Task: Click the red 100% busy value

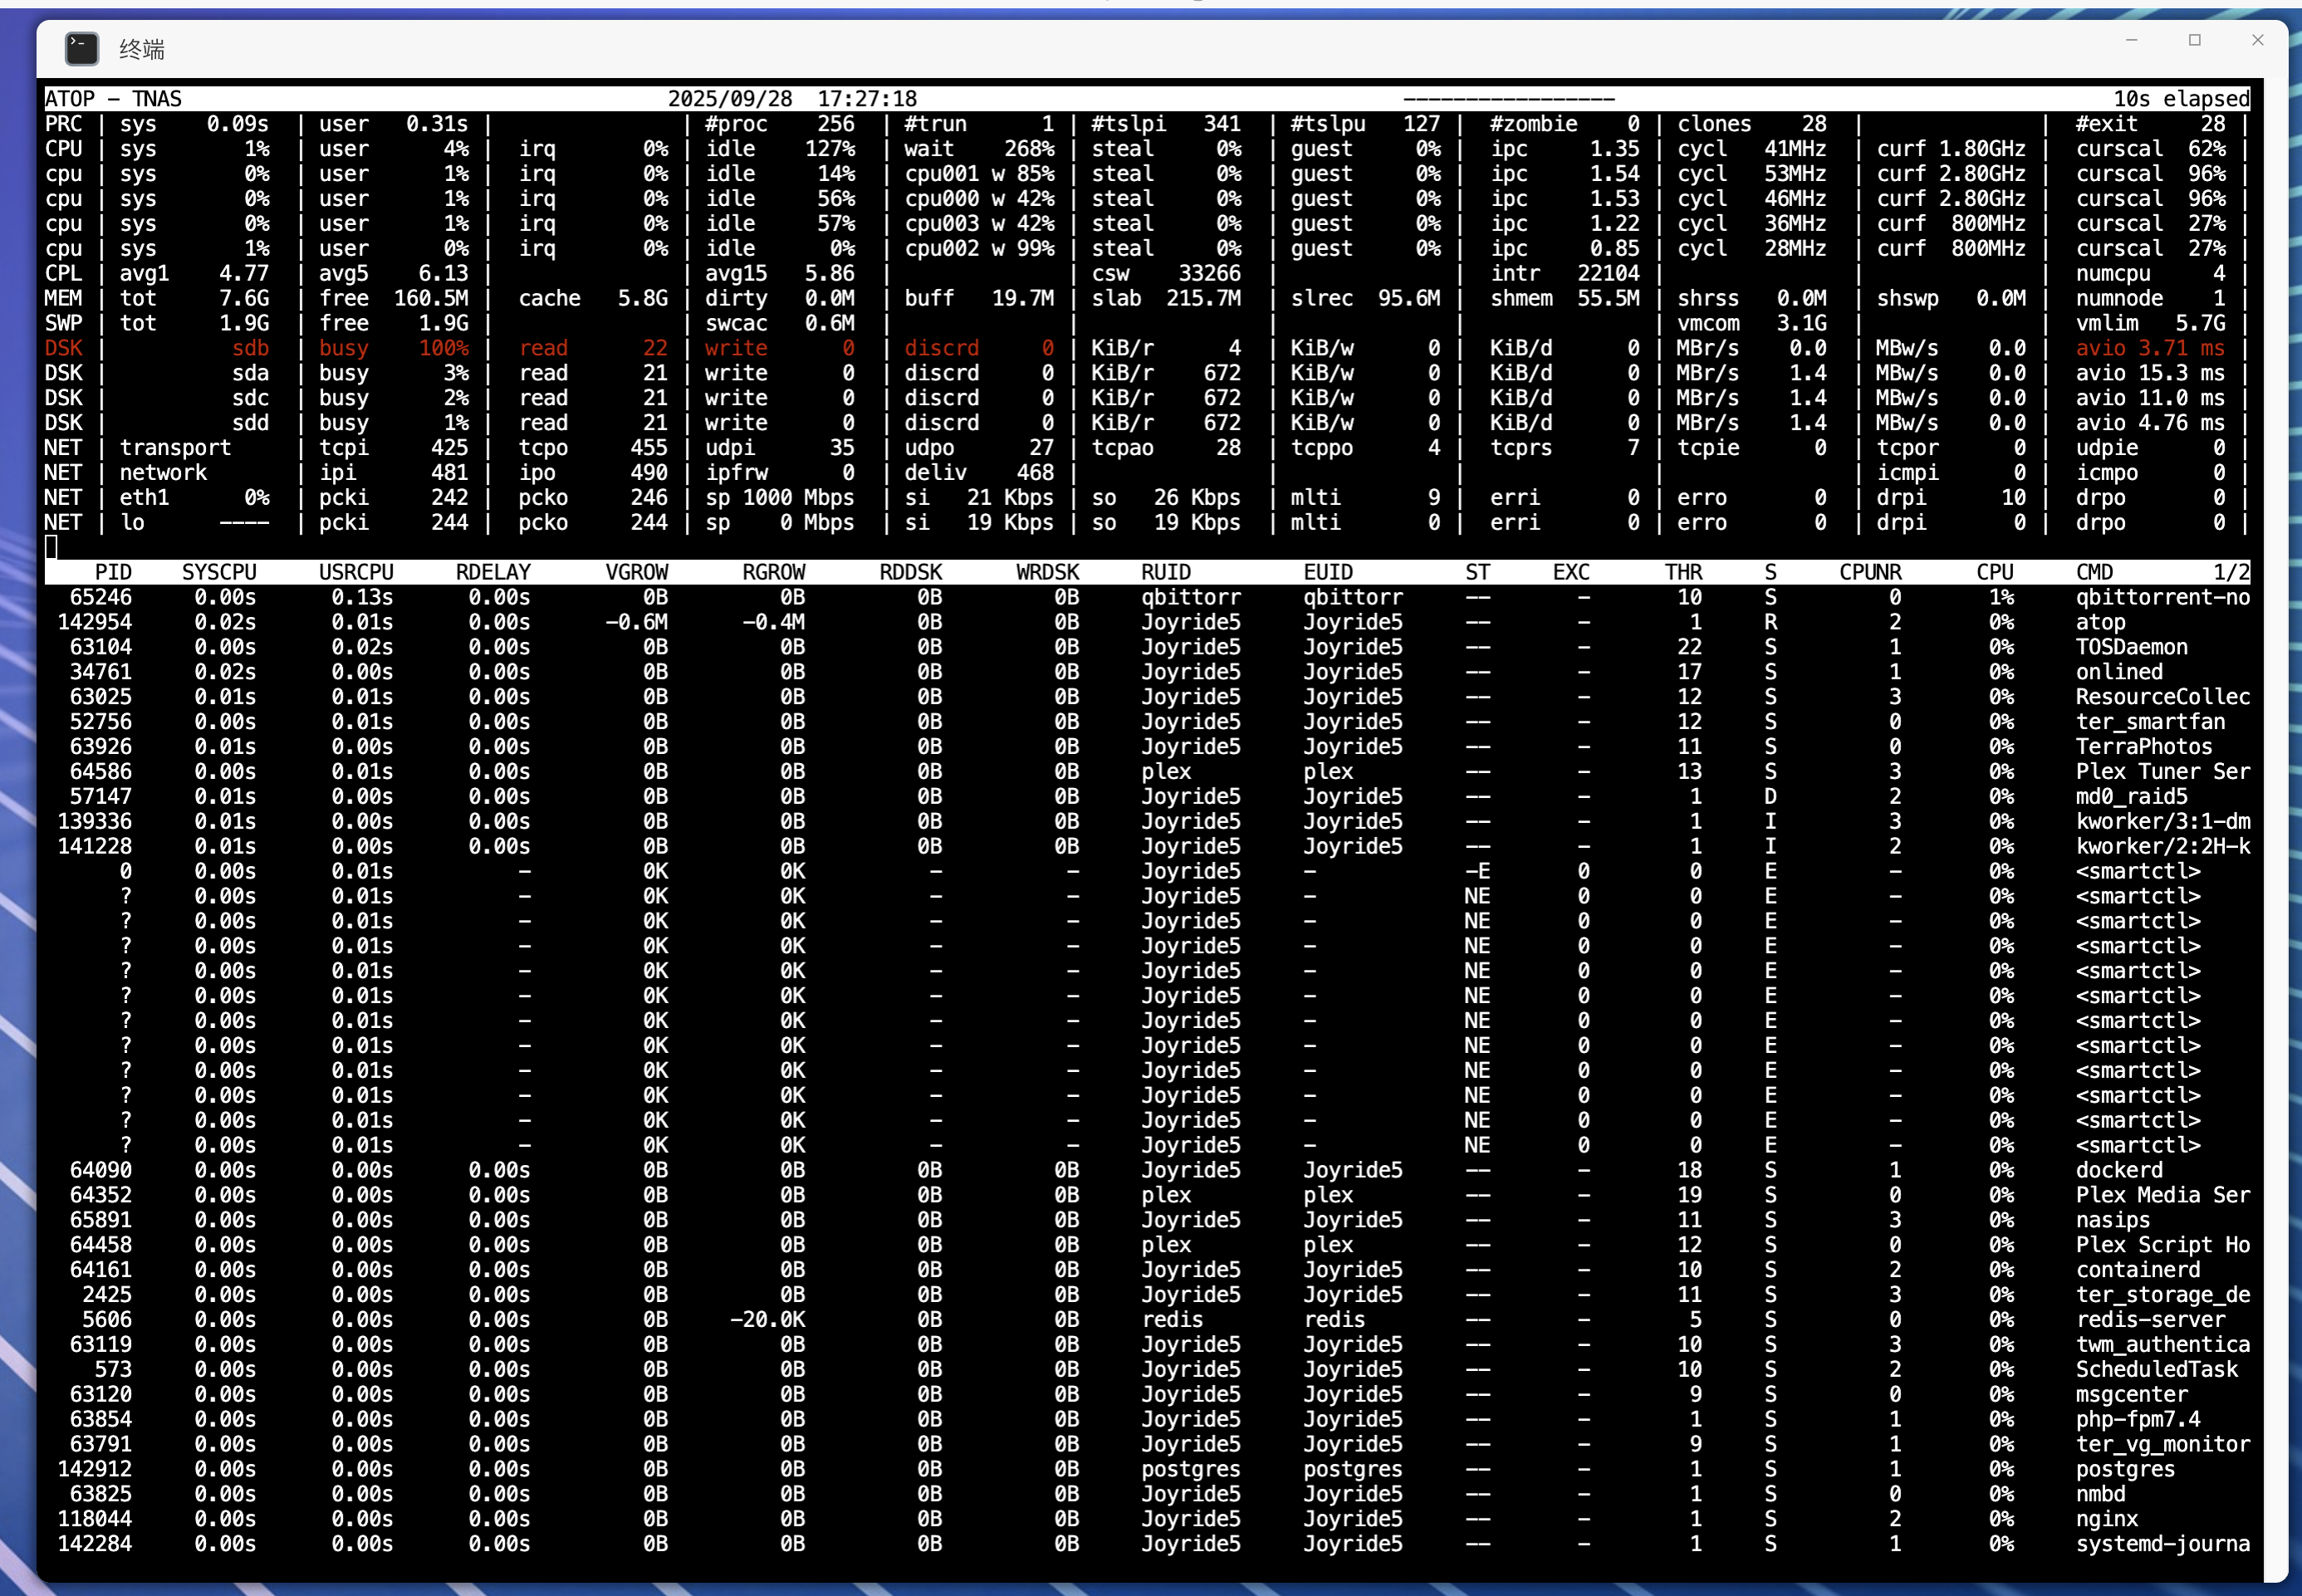Action: click(443, 348)
